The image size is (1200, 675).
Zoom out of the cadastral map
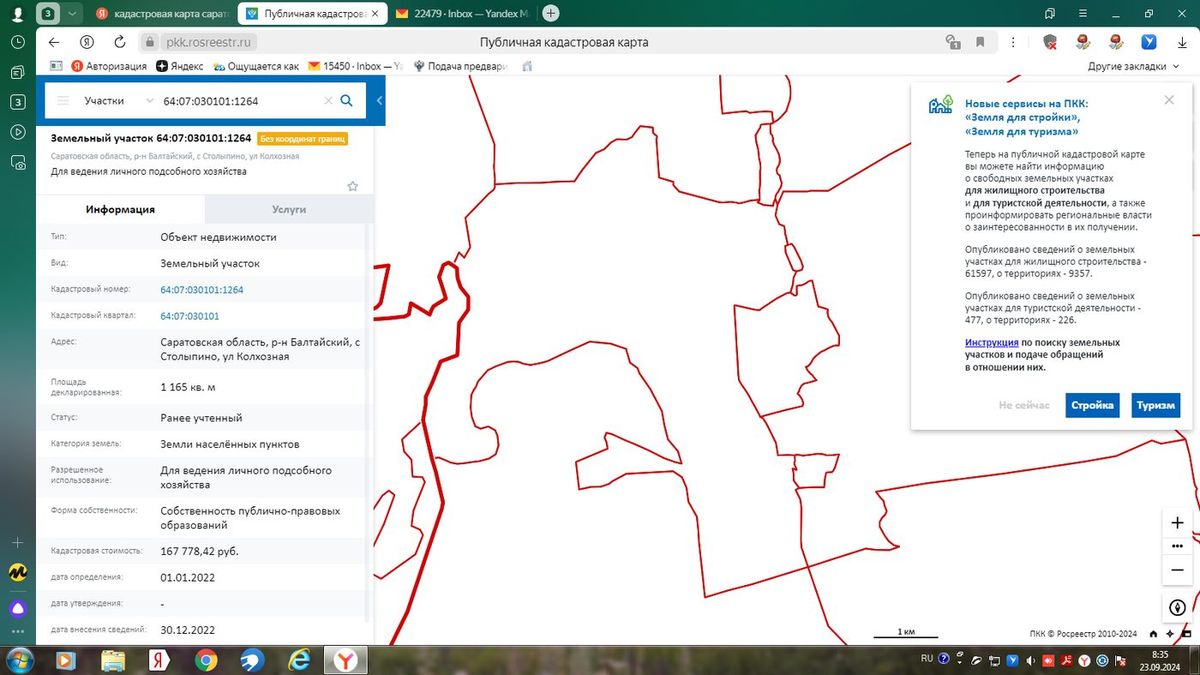coord(1177,570)
